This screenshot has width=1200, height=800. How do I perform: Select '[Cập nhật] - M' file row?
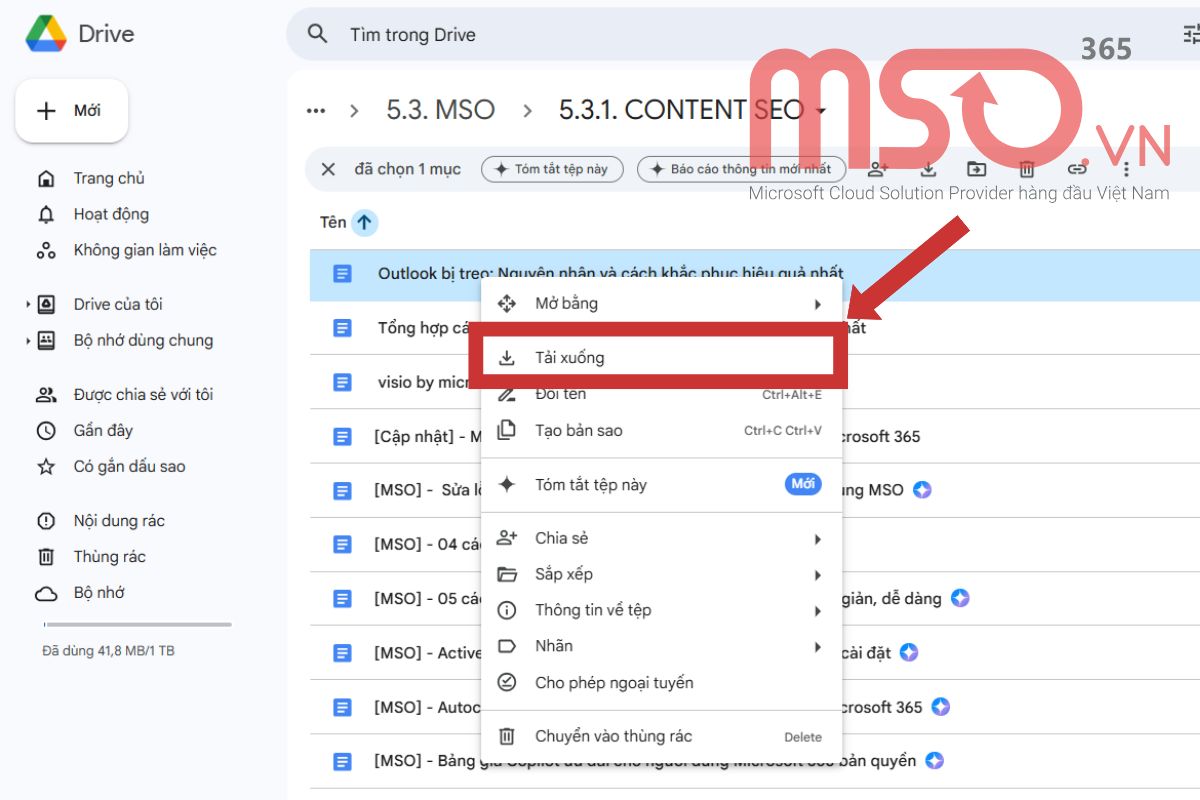tap(755, 436)
